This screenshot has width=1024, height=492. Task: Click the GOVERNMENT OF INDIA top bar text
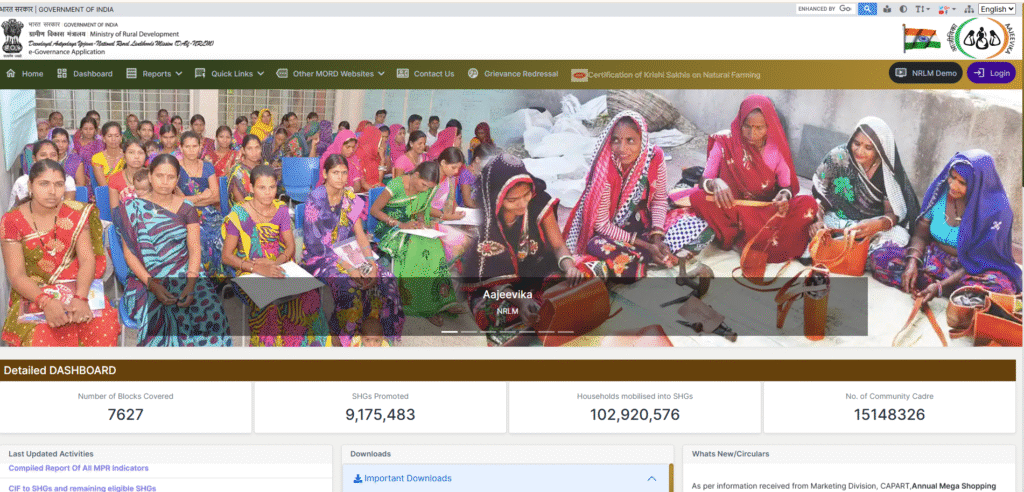(76, 9)
